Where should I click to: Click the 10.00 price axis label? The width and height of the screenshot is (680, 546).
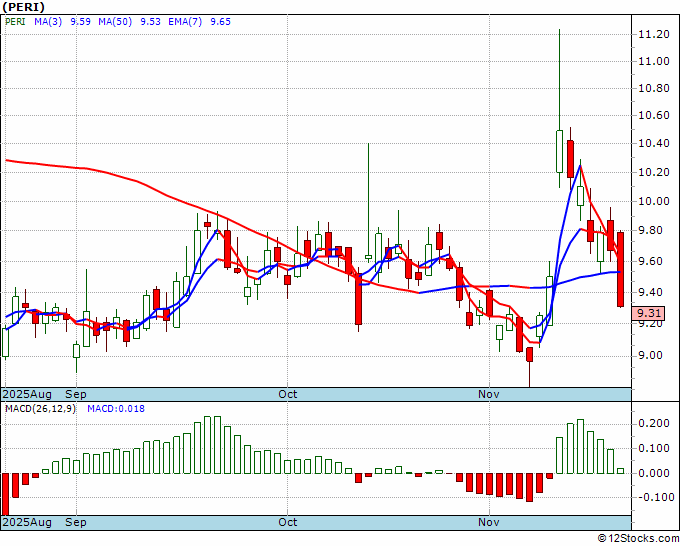pyautogui.click(x=654, y=201)
